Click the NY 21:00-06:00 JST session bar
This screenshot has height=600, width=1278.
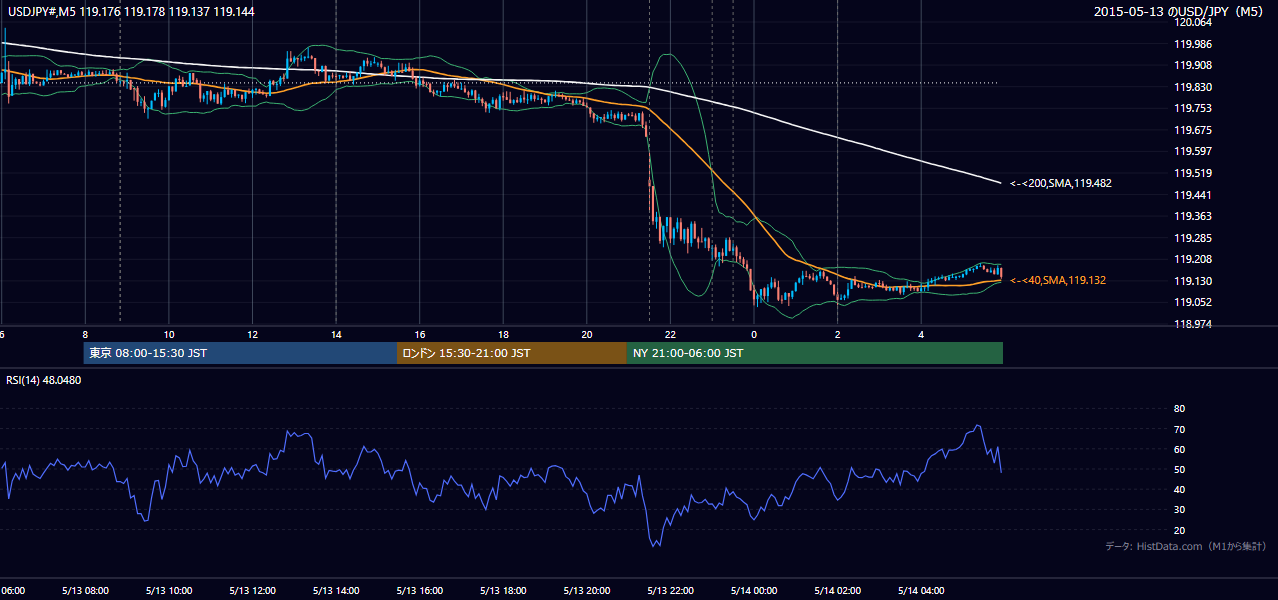pos(815,353)
